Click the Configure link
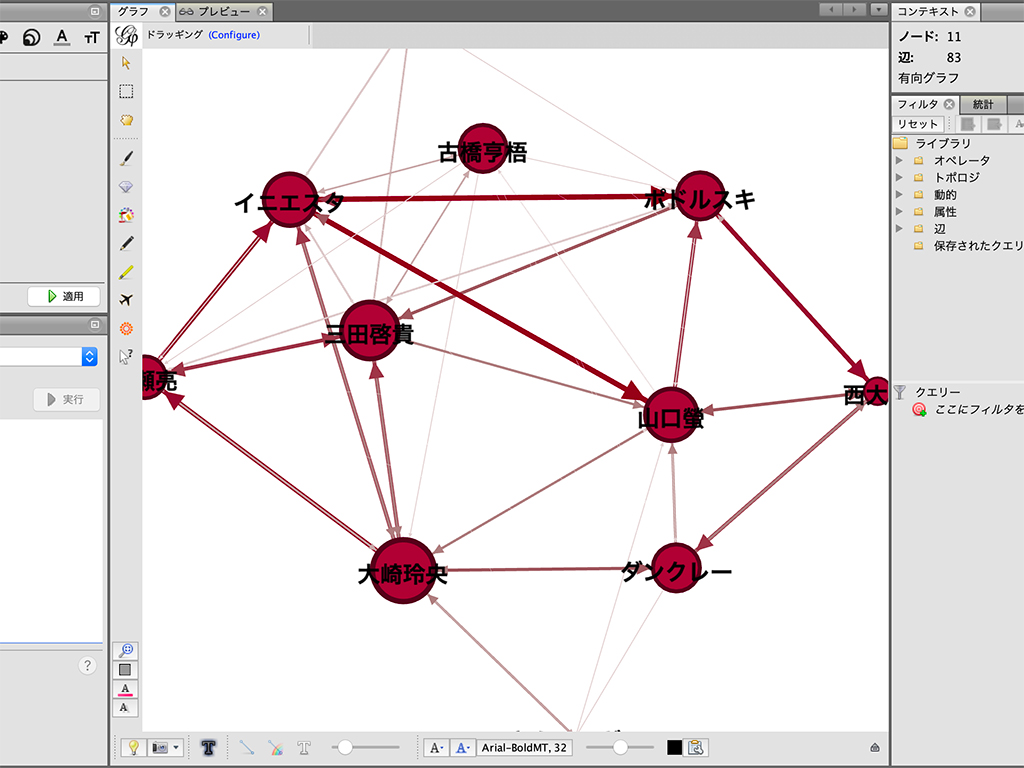The height and width of the screenshot is (768, 1024). point(234,35)
